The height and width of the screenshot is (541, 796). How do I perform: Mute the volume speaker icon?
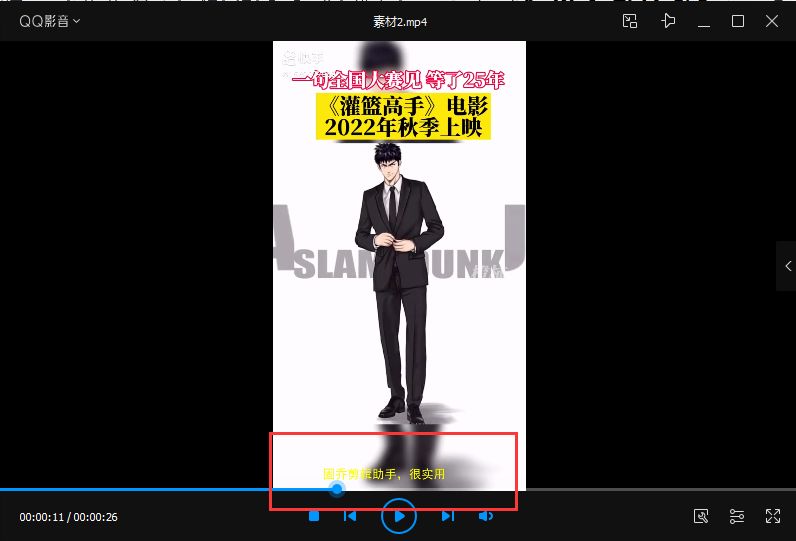(486, 516)
